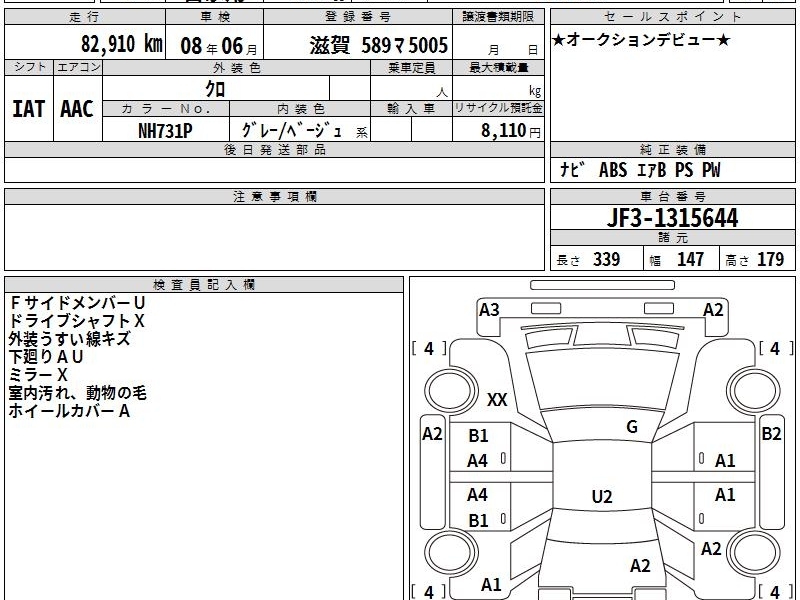The width and height of the screenshot is (800, 600).
Task: Click the 純正装備 header
Action: coord(672,149)
